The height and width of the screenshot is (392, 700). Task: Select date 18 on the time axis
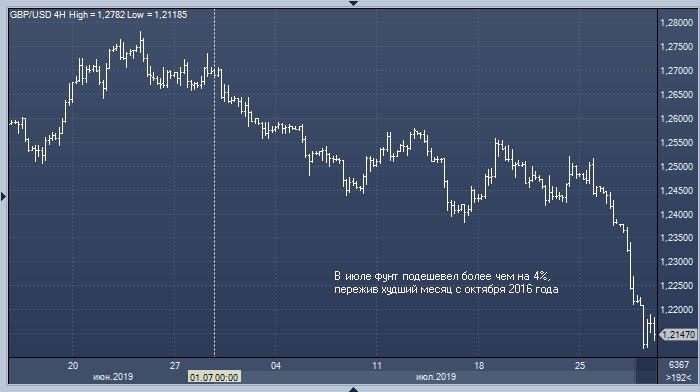click(x=479, y=366)
